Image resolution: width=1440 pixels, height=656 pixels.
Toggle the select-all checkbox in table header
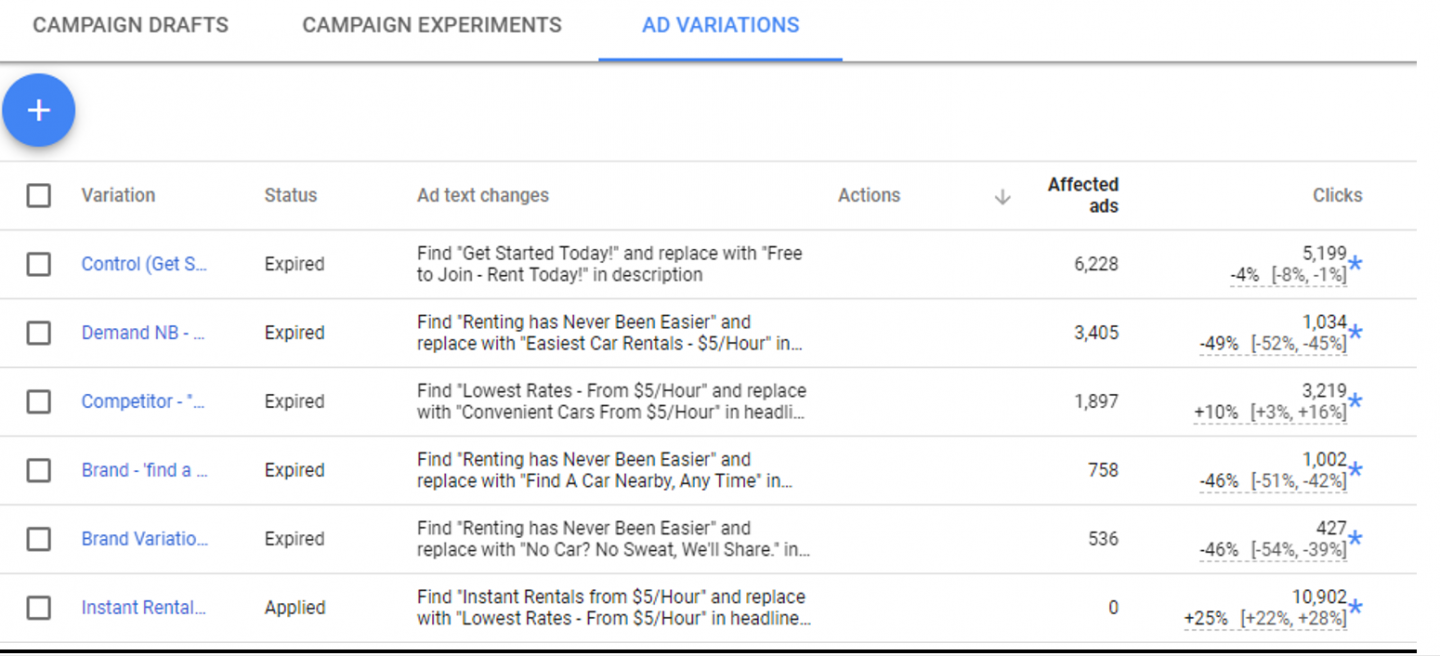[39, 195]
